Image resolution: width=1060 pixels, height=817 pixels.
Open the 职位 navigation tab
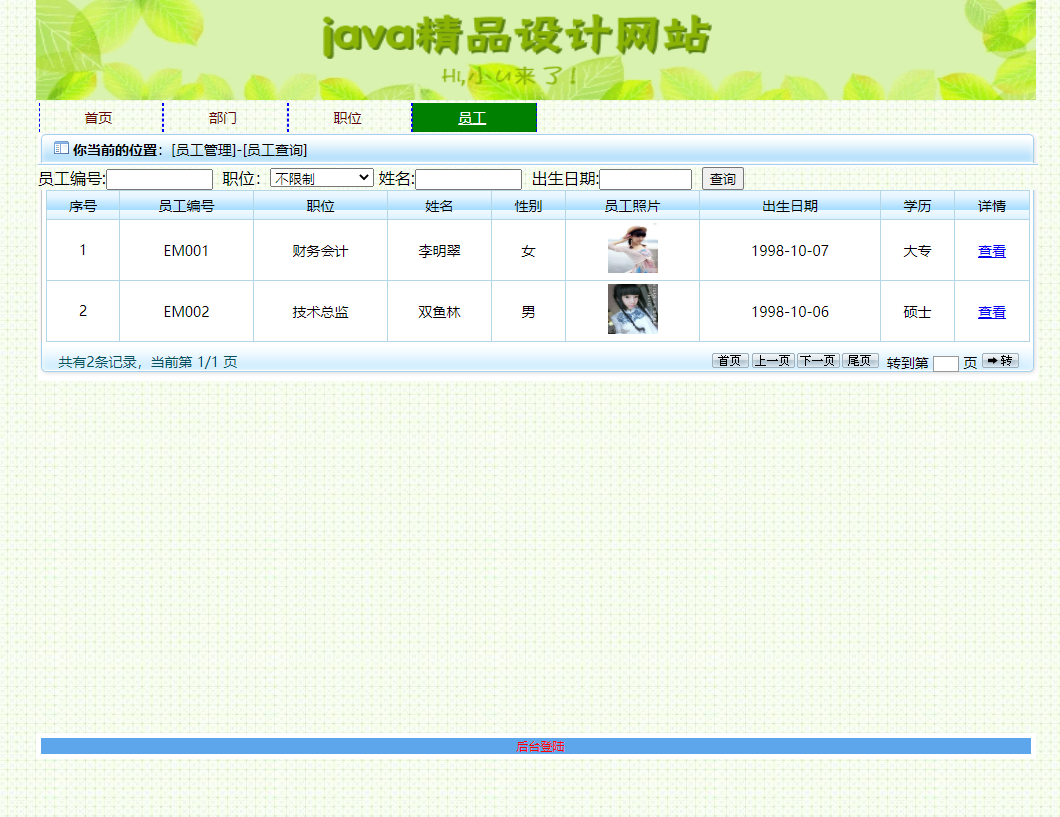pyautogui.click(x=346, y=117)
